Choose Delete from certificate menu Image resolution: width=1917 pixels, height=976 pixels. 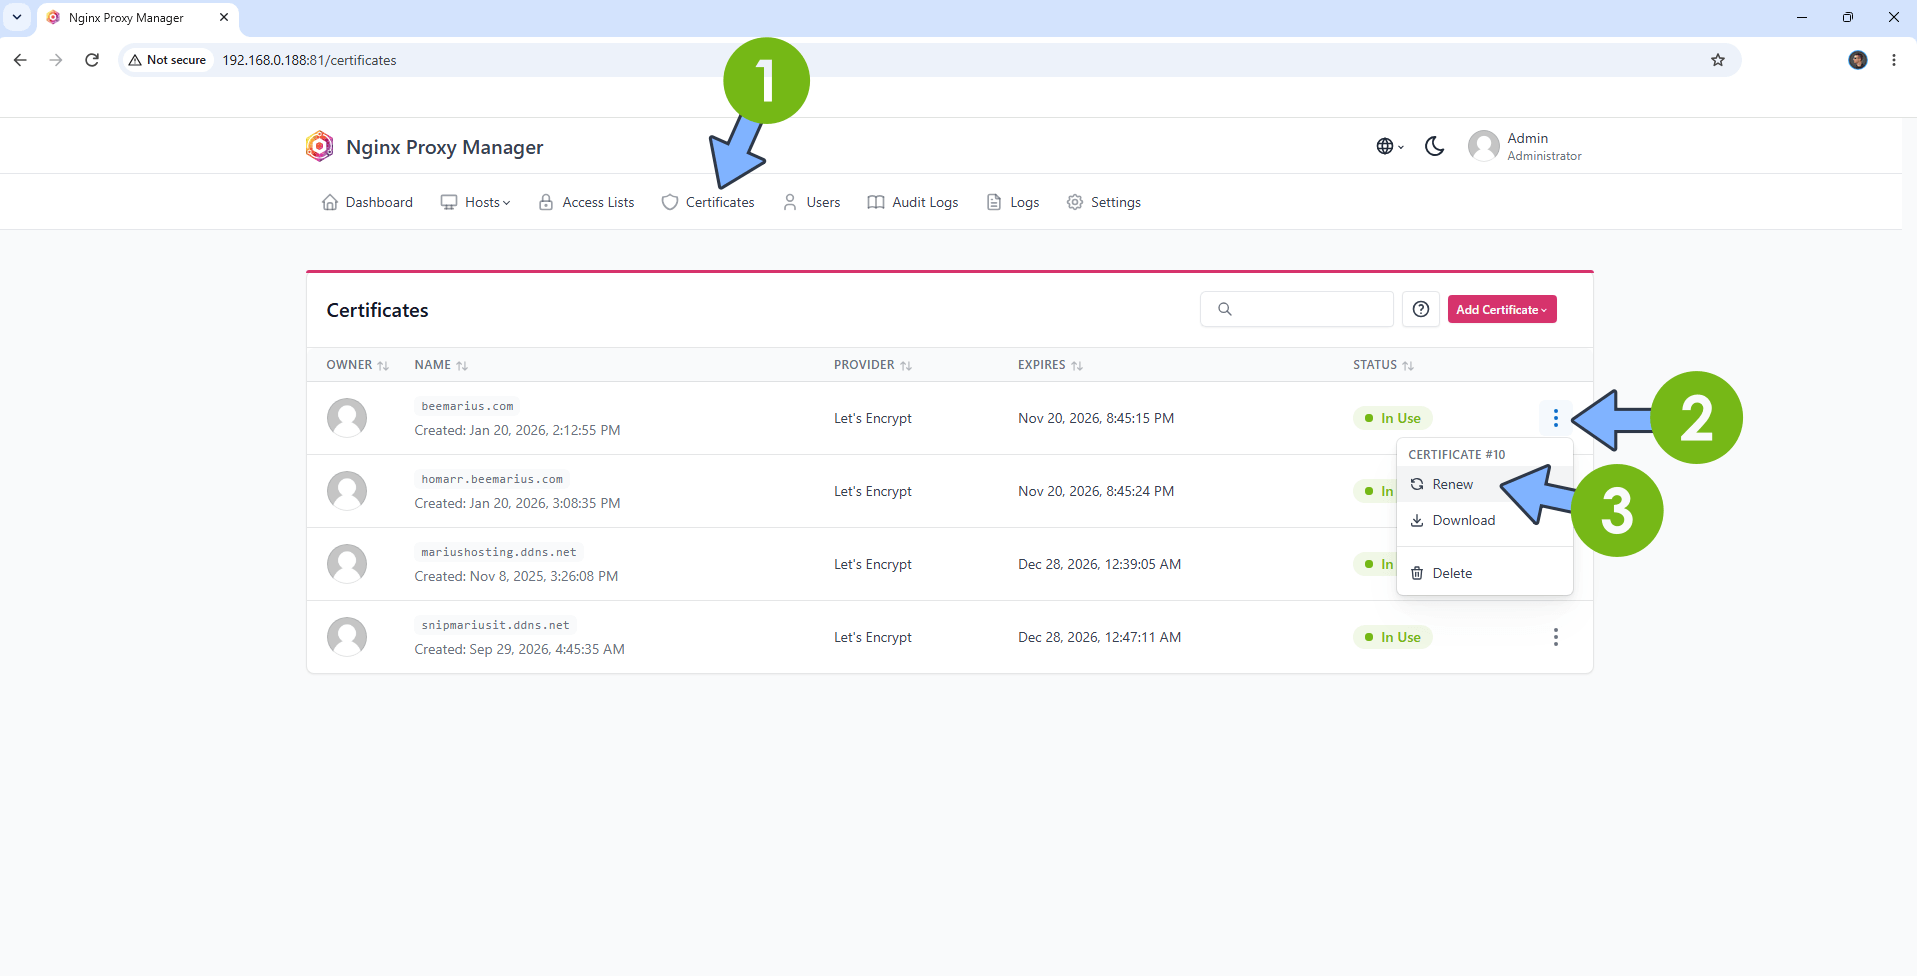point(1484,573)
